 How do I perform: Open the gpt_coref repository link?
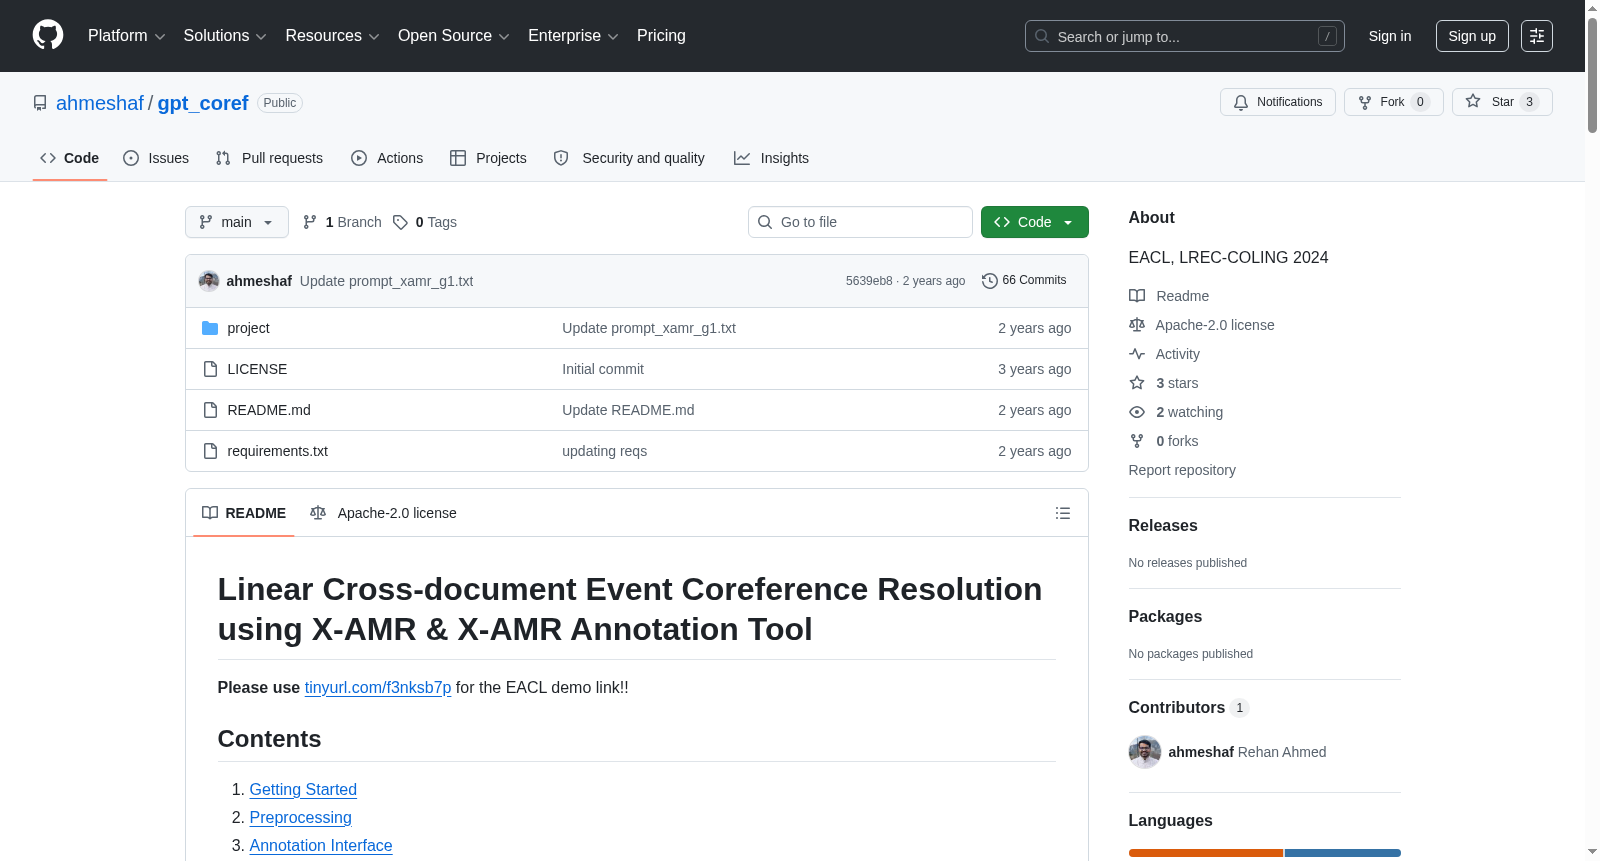coord(203,103)
